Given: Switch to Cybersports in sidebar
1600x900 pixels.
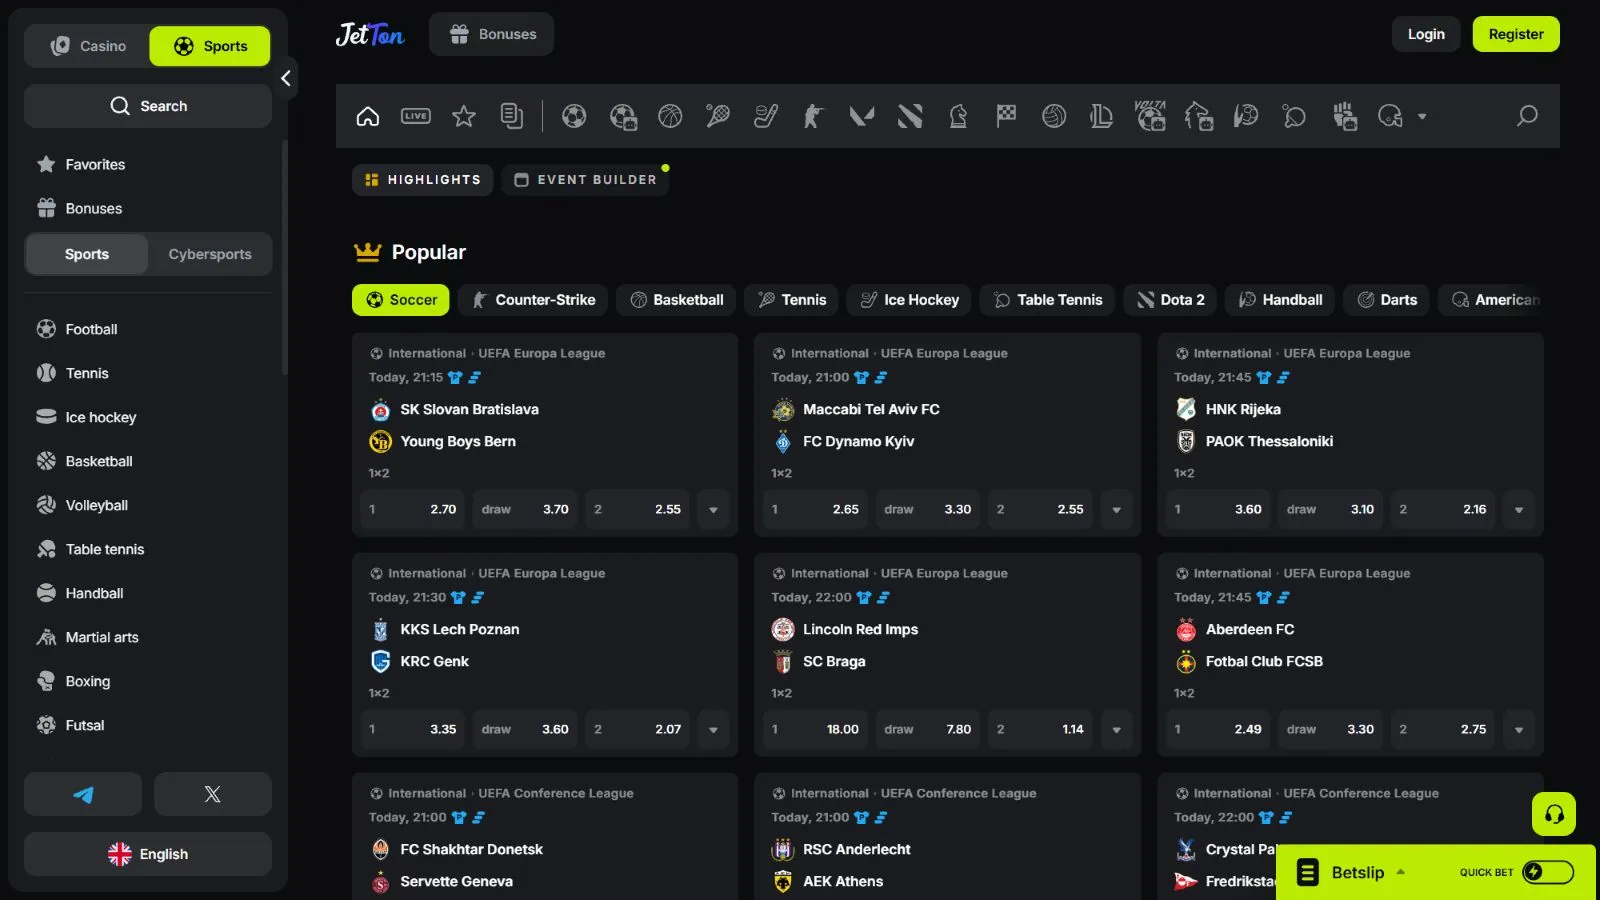Looking at the screenshot, I should pyautogui.click(x=210, y=254).
